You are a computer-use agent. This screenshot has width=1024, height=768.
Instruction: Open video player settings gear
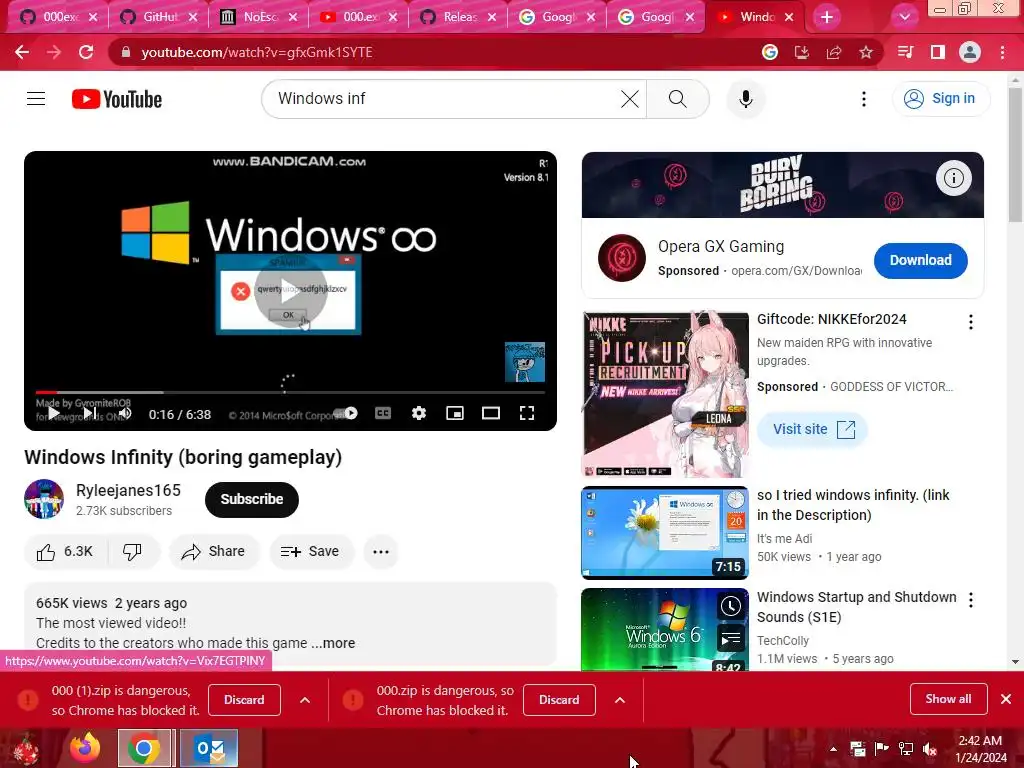click(419, 413)
